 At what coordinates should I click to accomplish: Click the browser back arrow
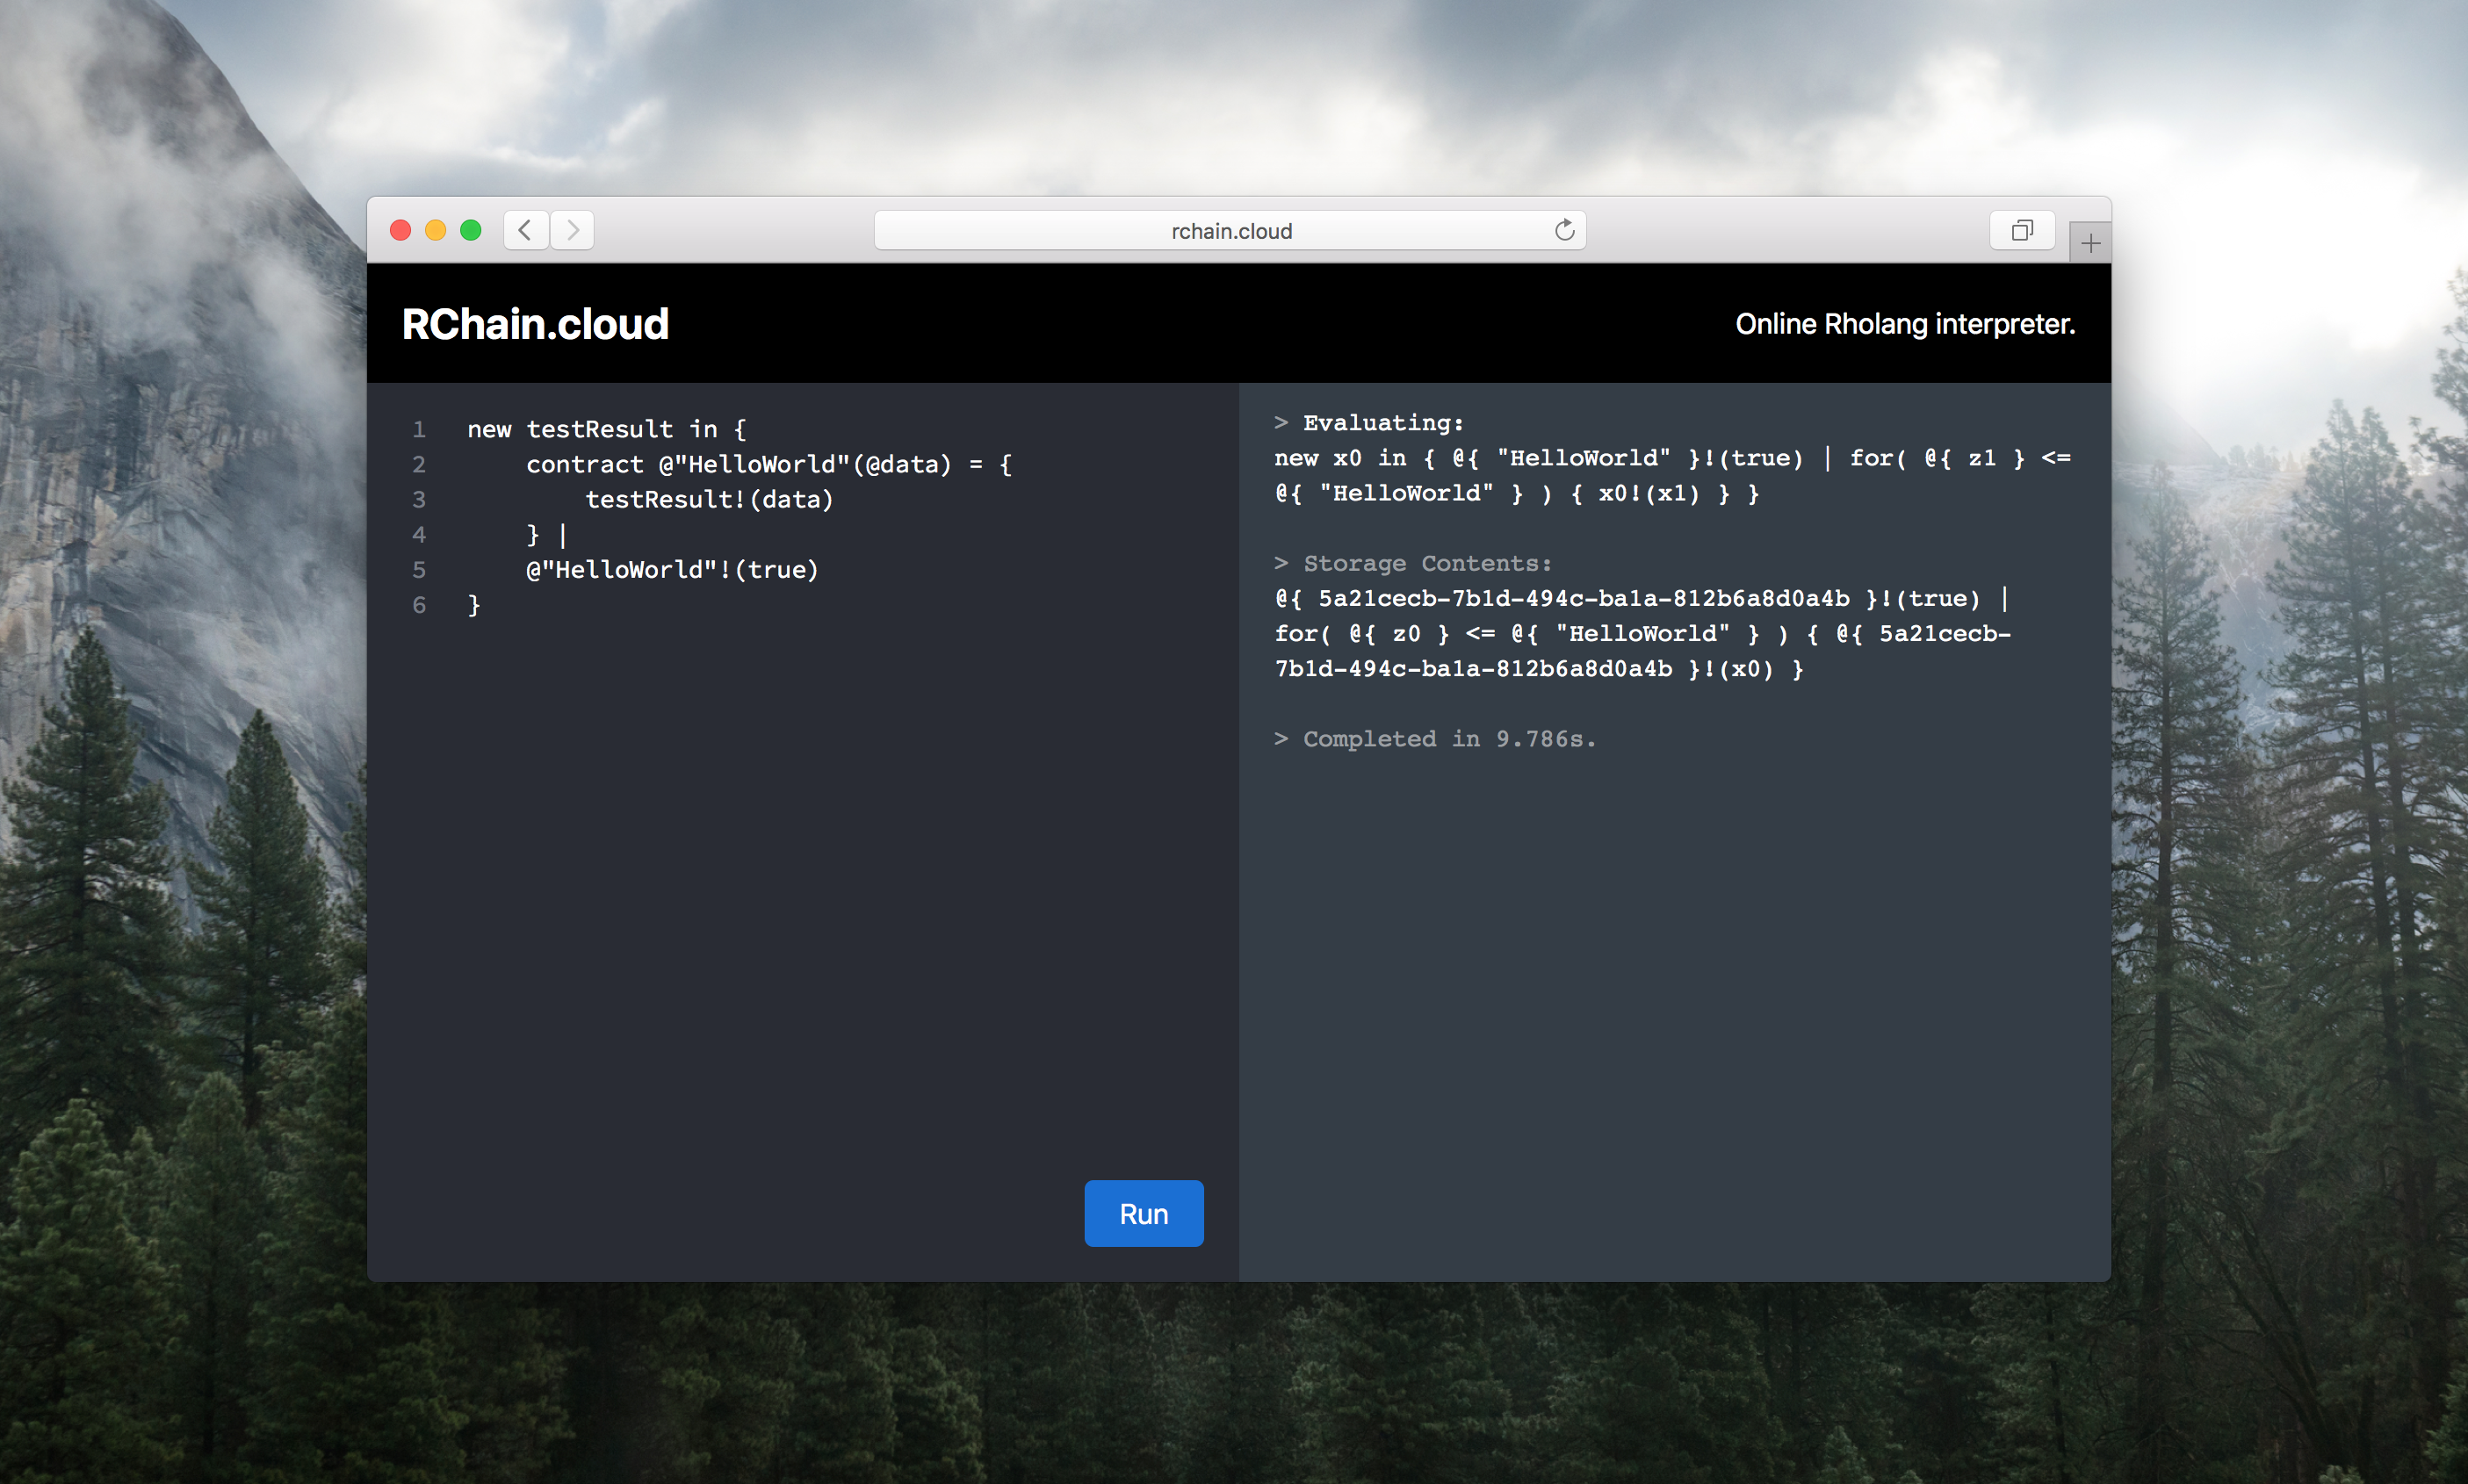(525, 231)
